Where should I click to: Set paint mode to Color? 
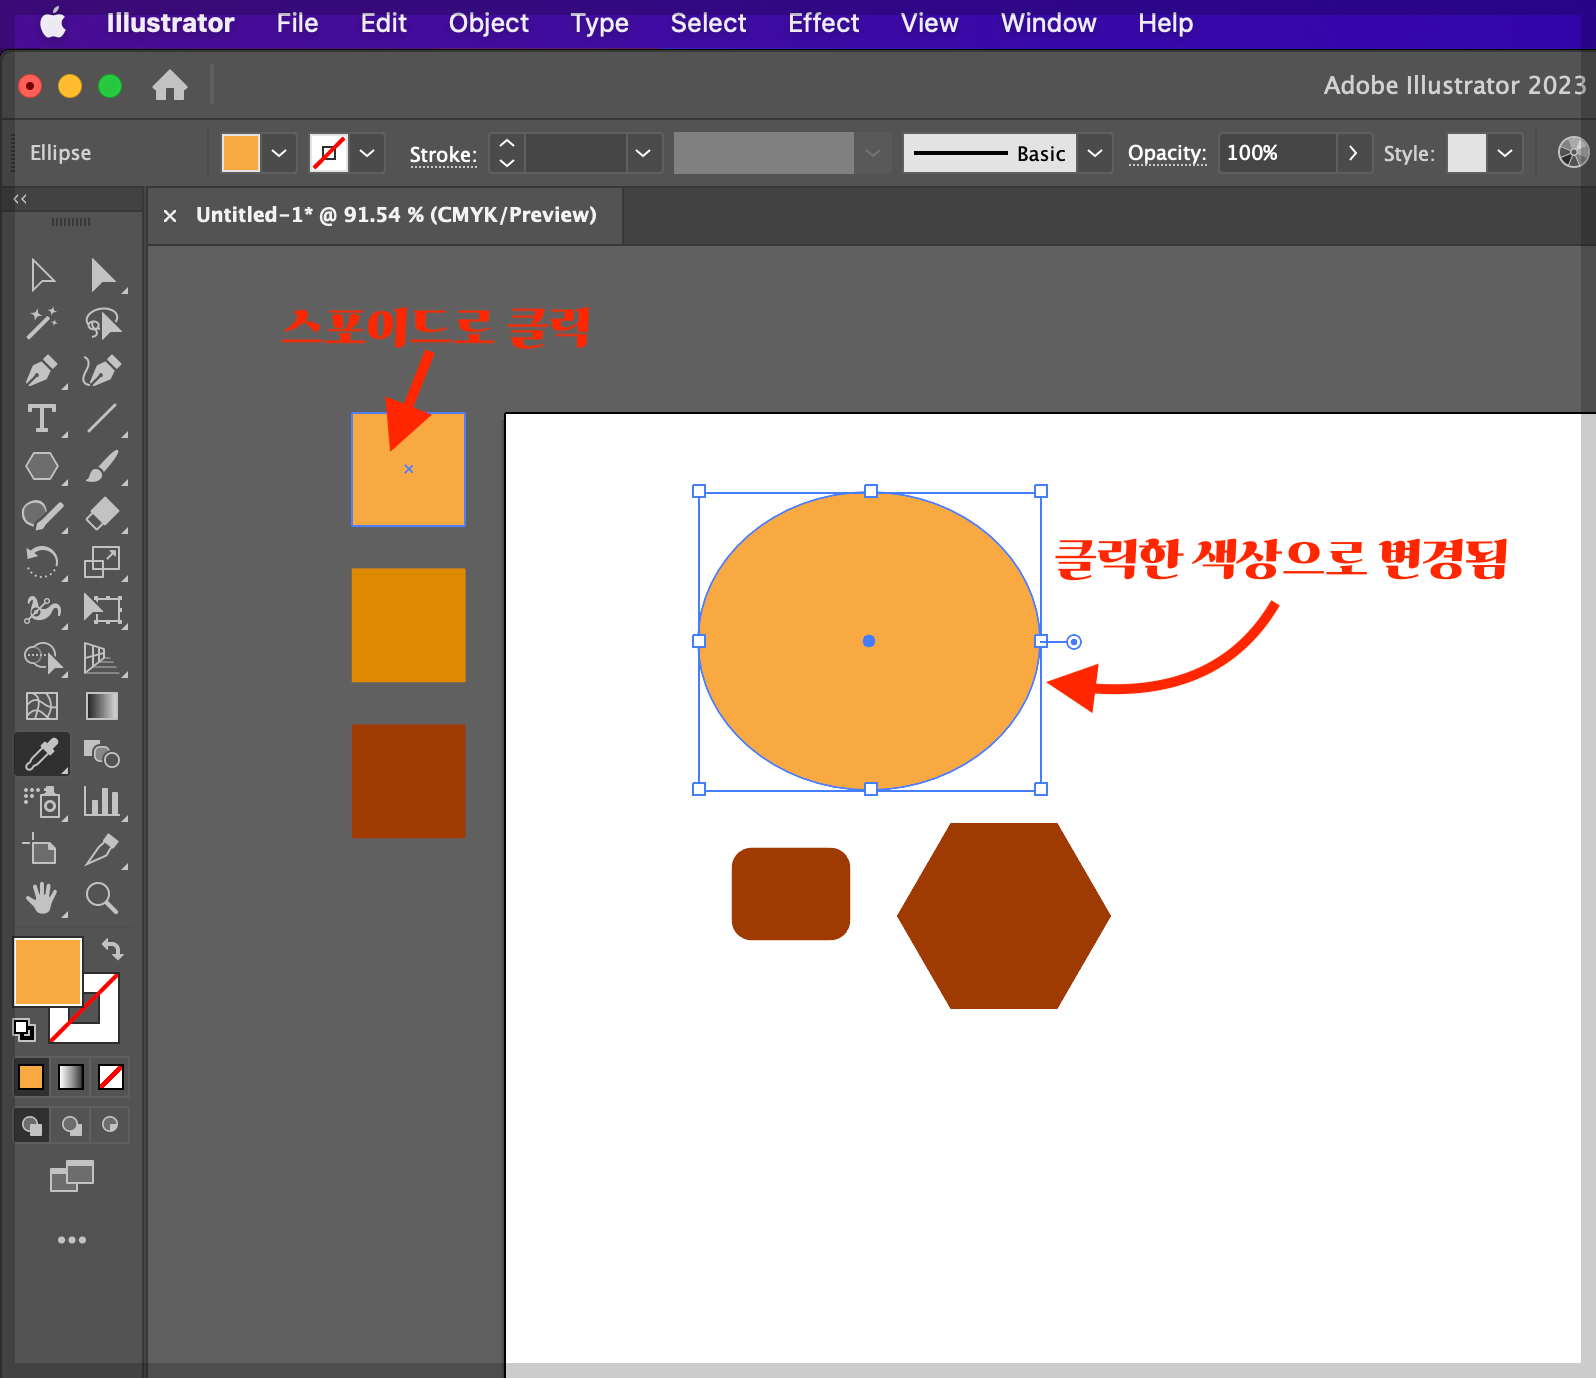tap(31, 1077)
